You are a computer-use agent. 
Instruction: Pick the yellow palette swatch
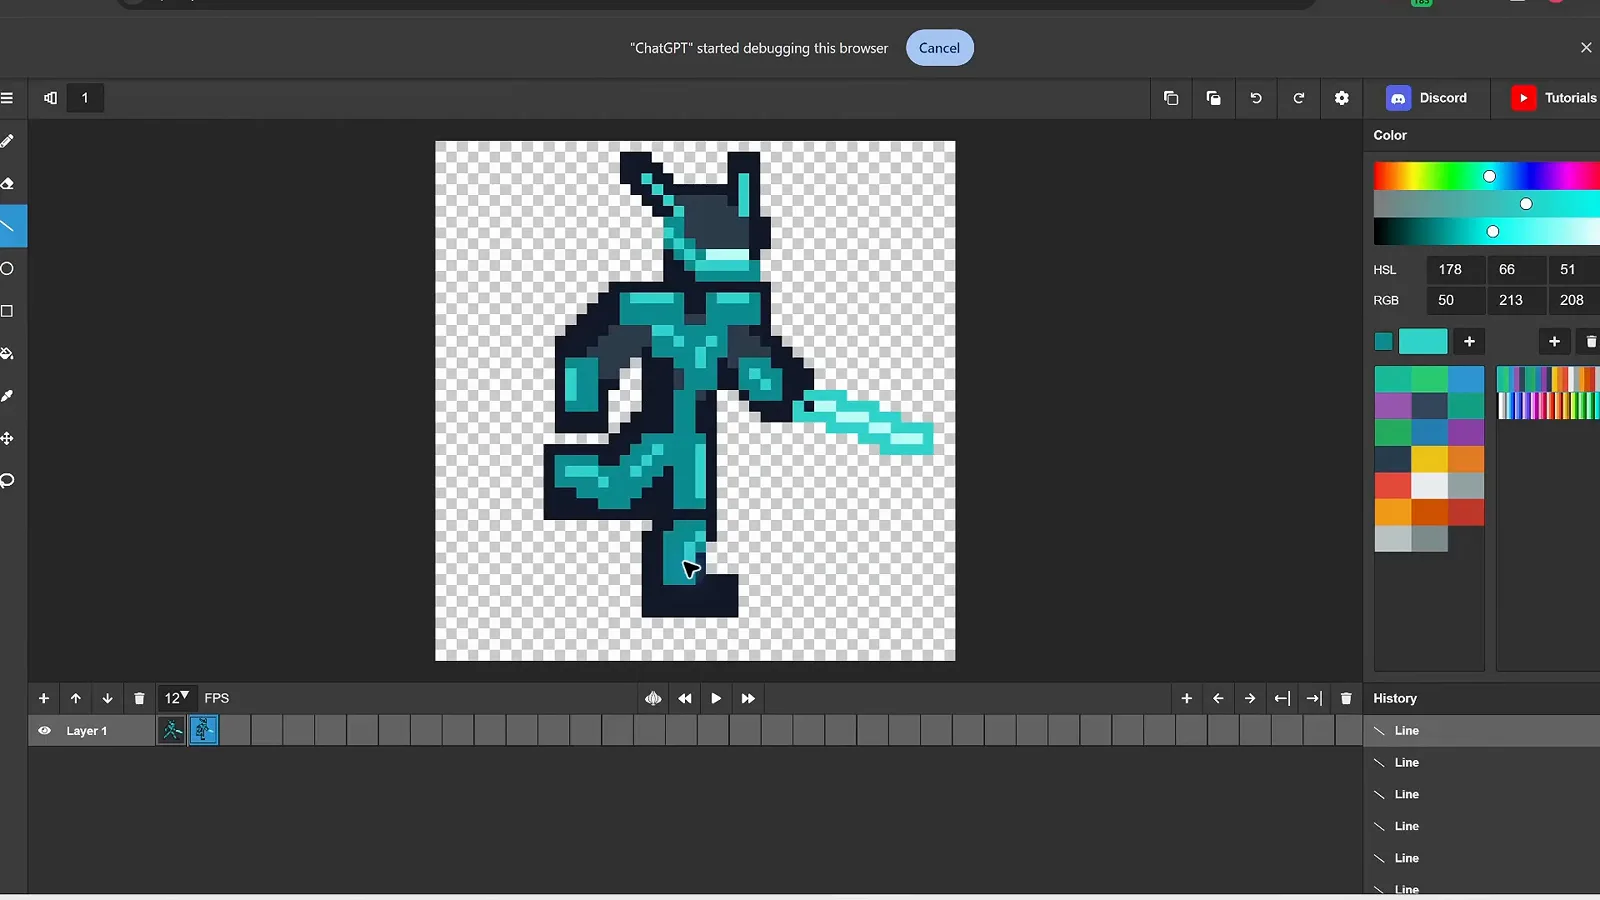pyautogui.click(x=1429, y=459)
